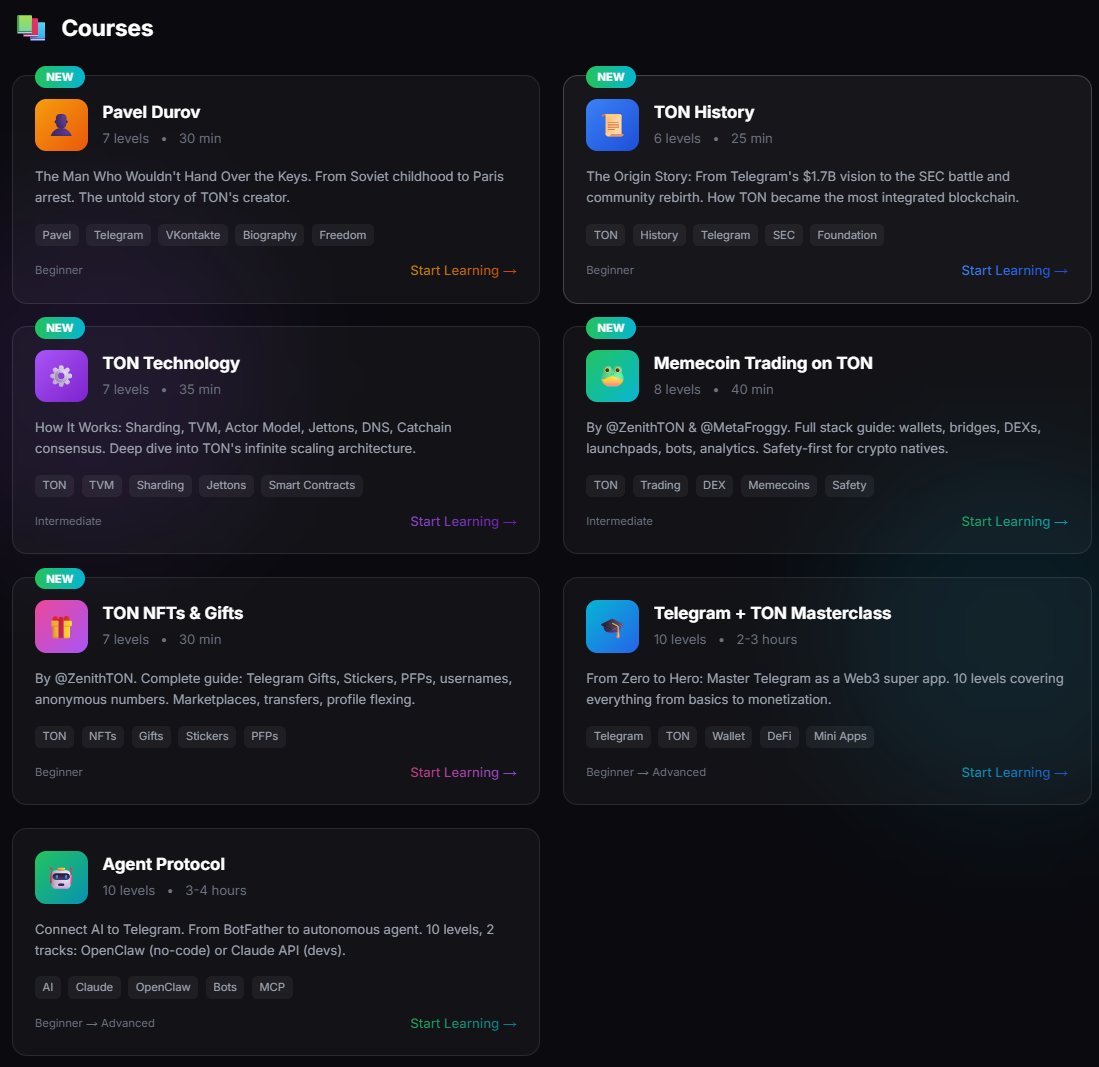This screenshot has height=1067, width=1099.
Task: Select the OpenClaw tag
Action: pyautogui.click(x=163, y=987)
